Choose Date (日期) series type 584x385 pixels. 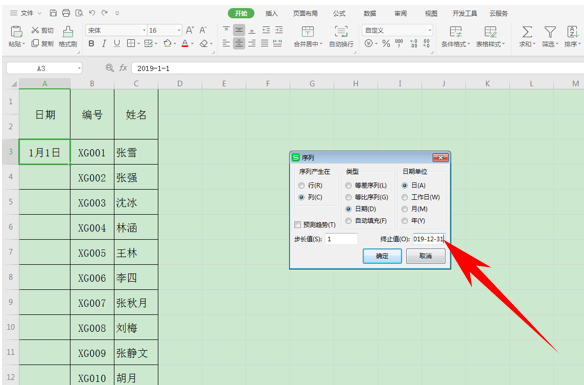pyautogui.click(x=348, y=209)
